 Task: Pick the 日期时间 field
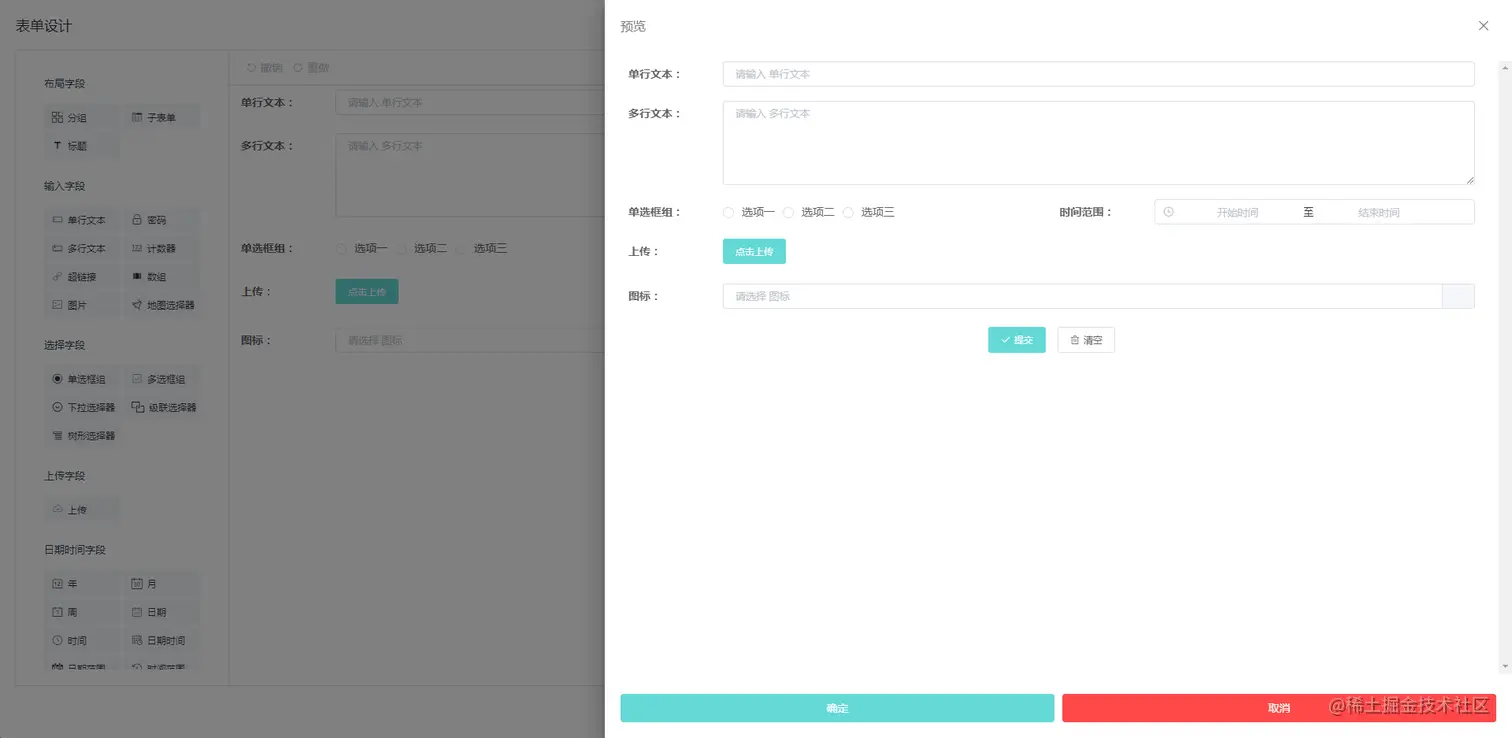click(160, 640)
